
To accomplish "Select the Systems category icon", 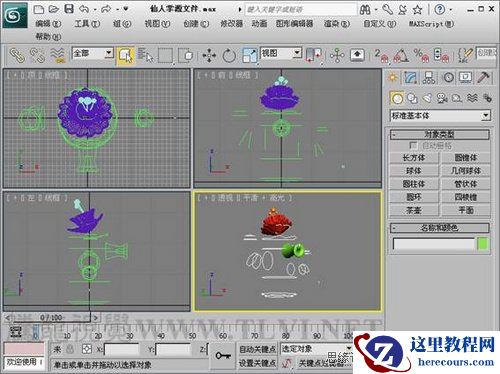I will point(487,98).
